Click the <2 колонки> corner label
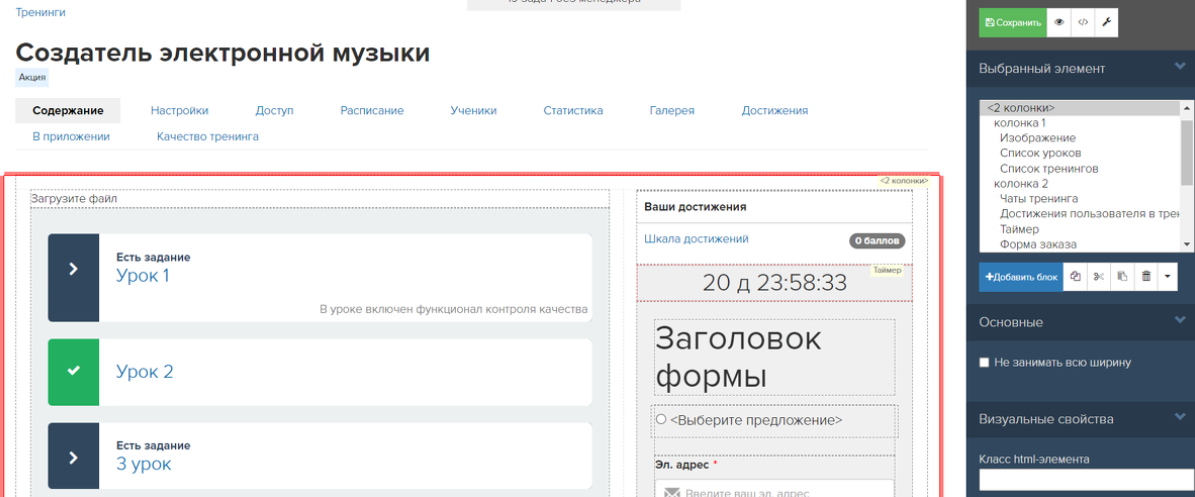 (903, 181)
